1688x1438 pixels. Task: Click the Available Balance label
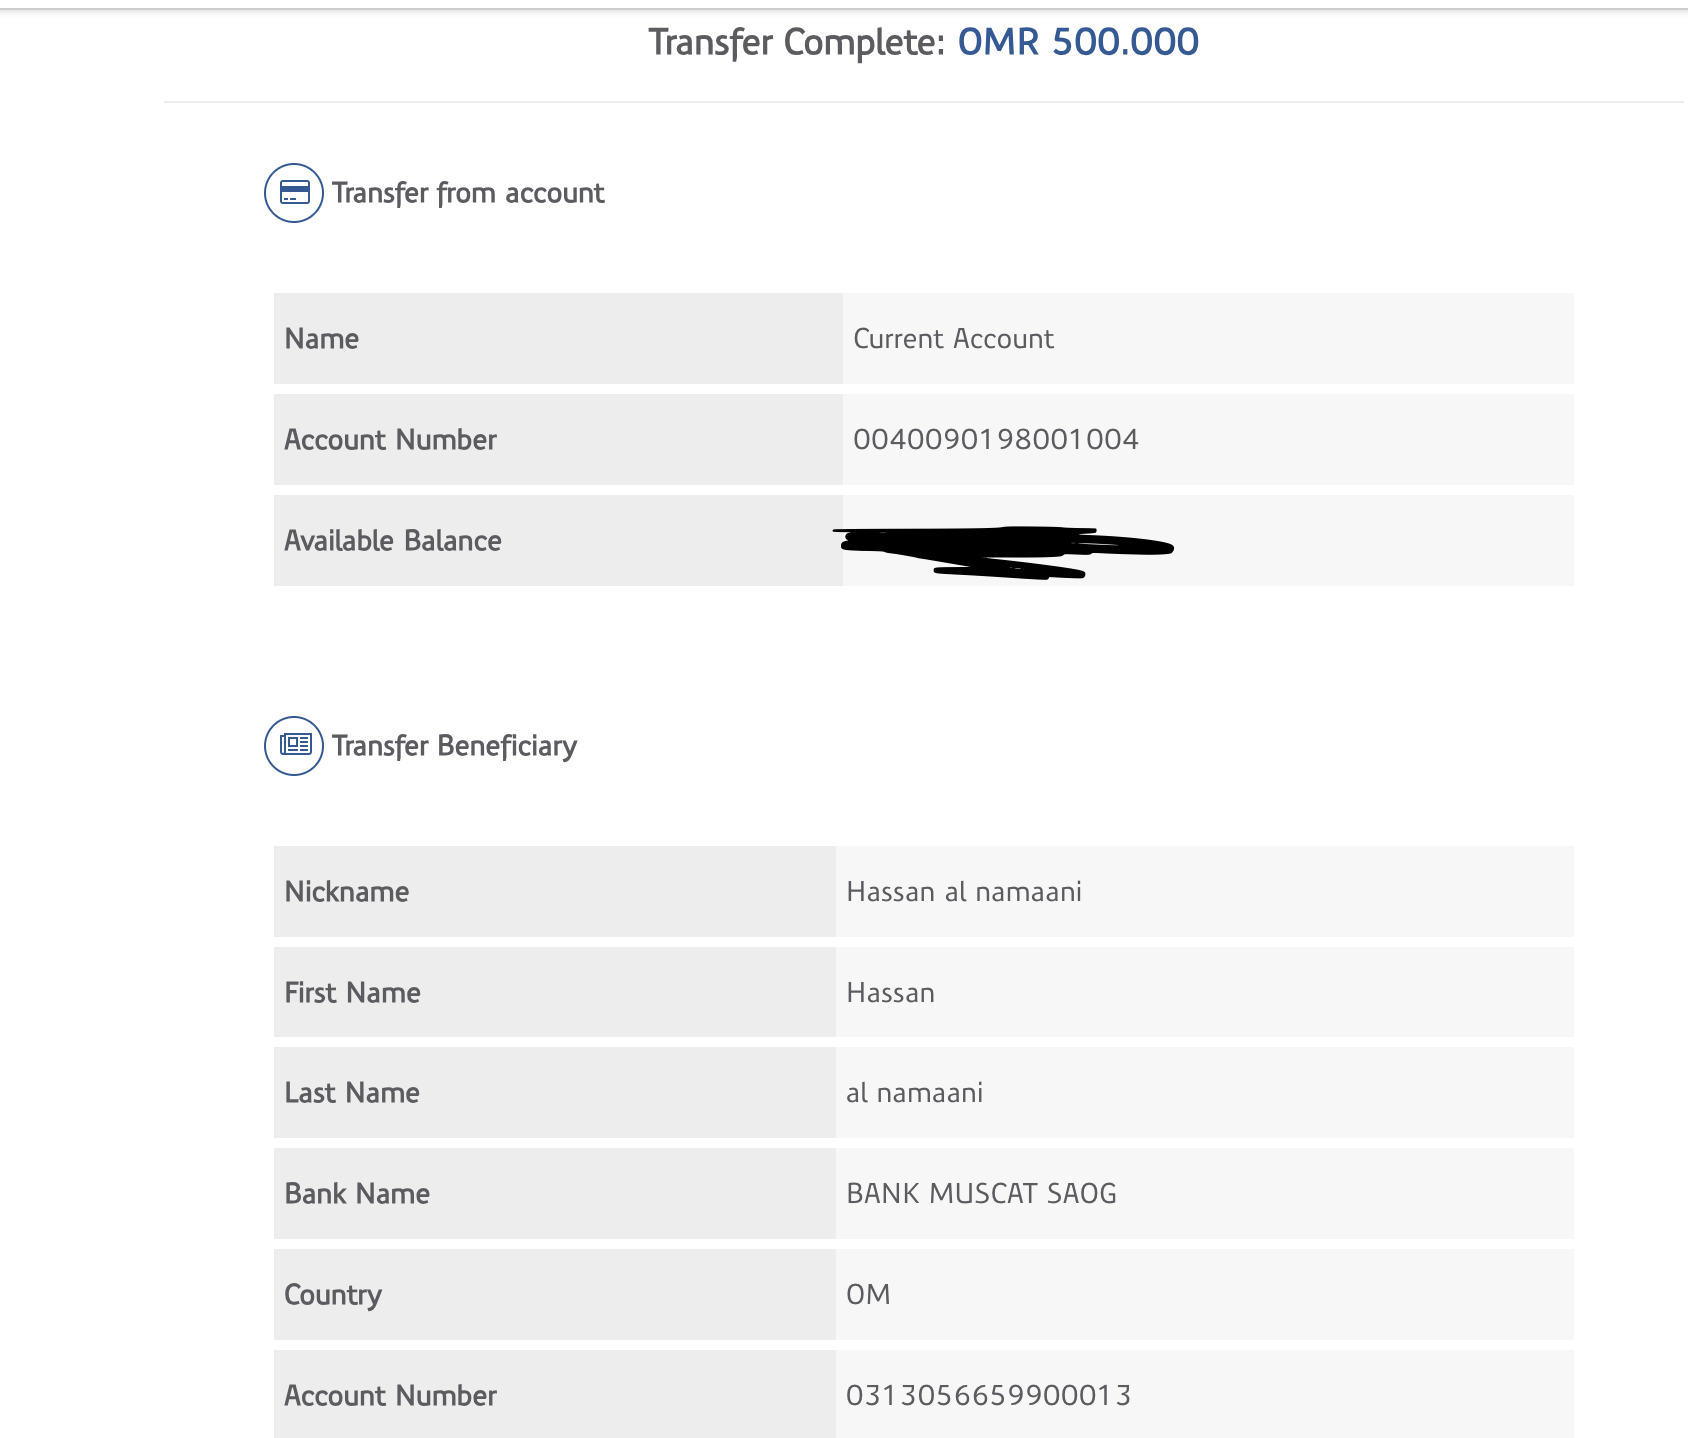tap(393, 541)
